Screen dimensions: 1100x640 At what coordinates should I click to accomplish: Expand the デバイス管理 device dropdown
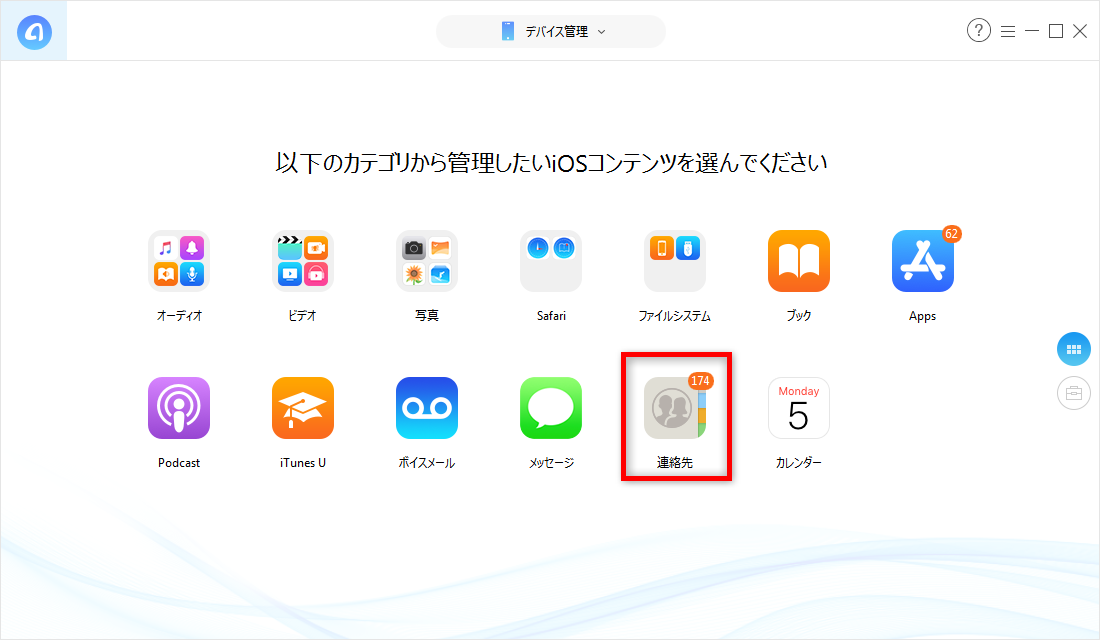[550, 31]
